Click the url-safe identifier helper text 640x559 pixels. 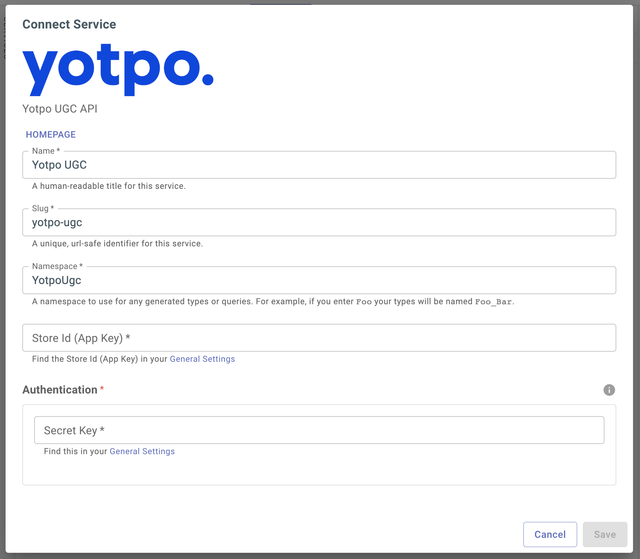[117, 244]
